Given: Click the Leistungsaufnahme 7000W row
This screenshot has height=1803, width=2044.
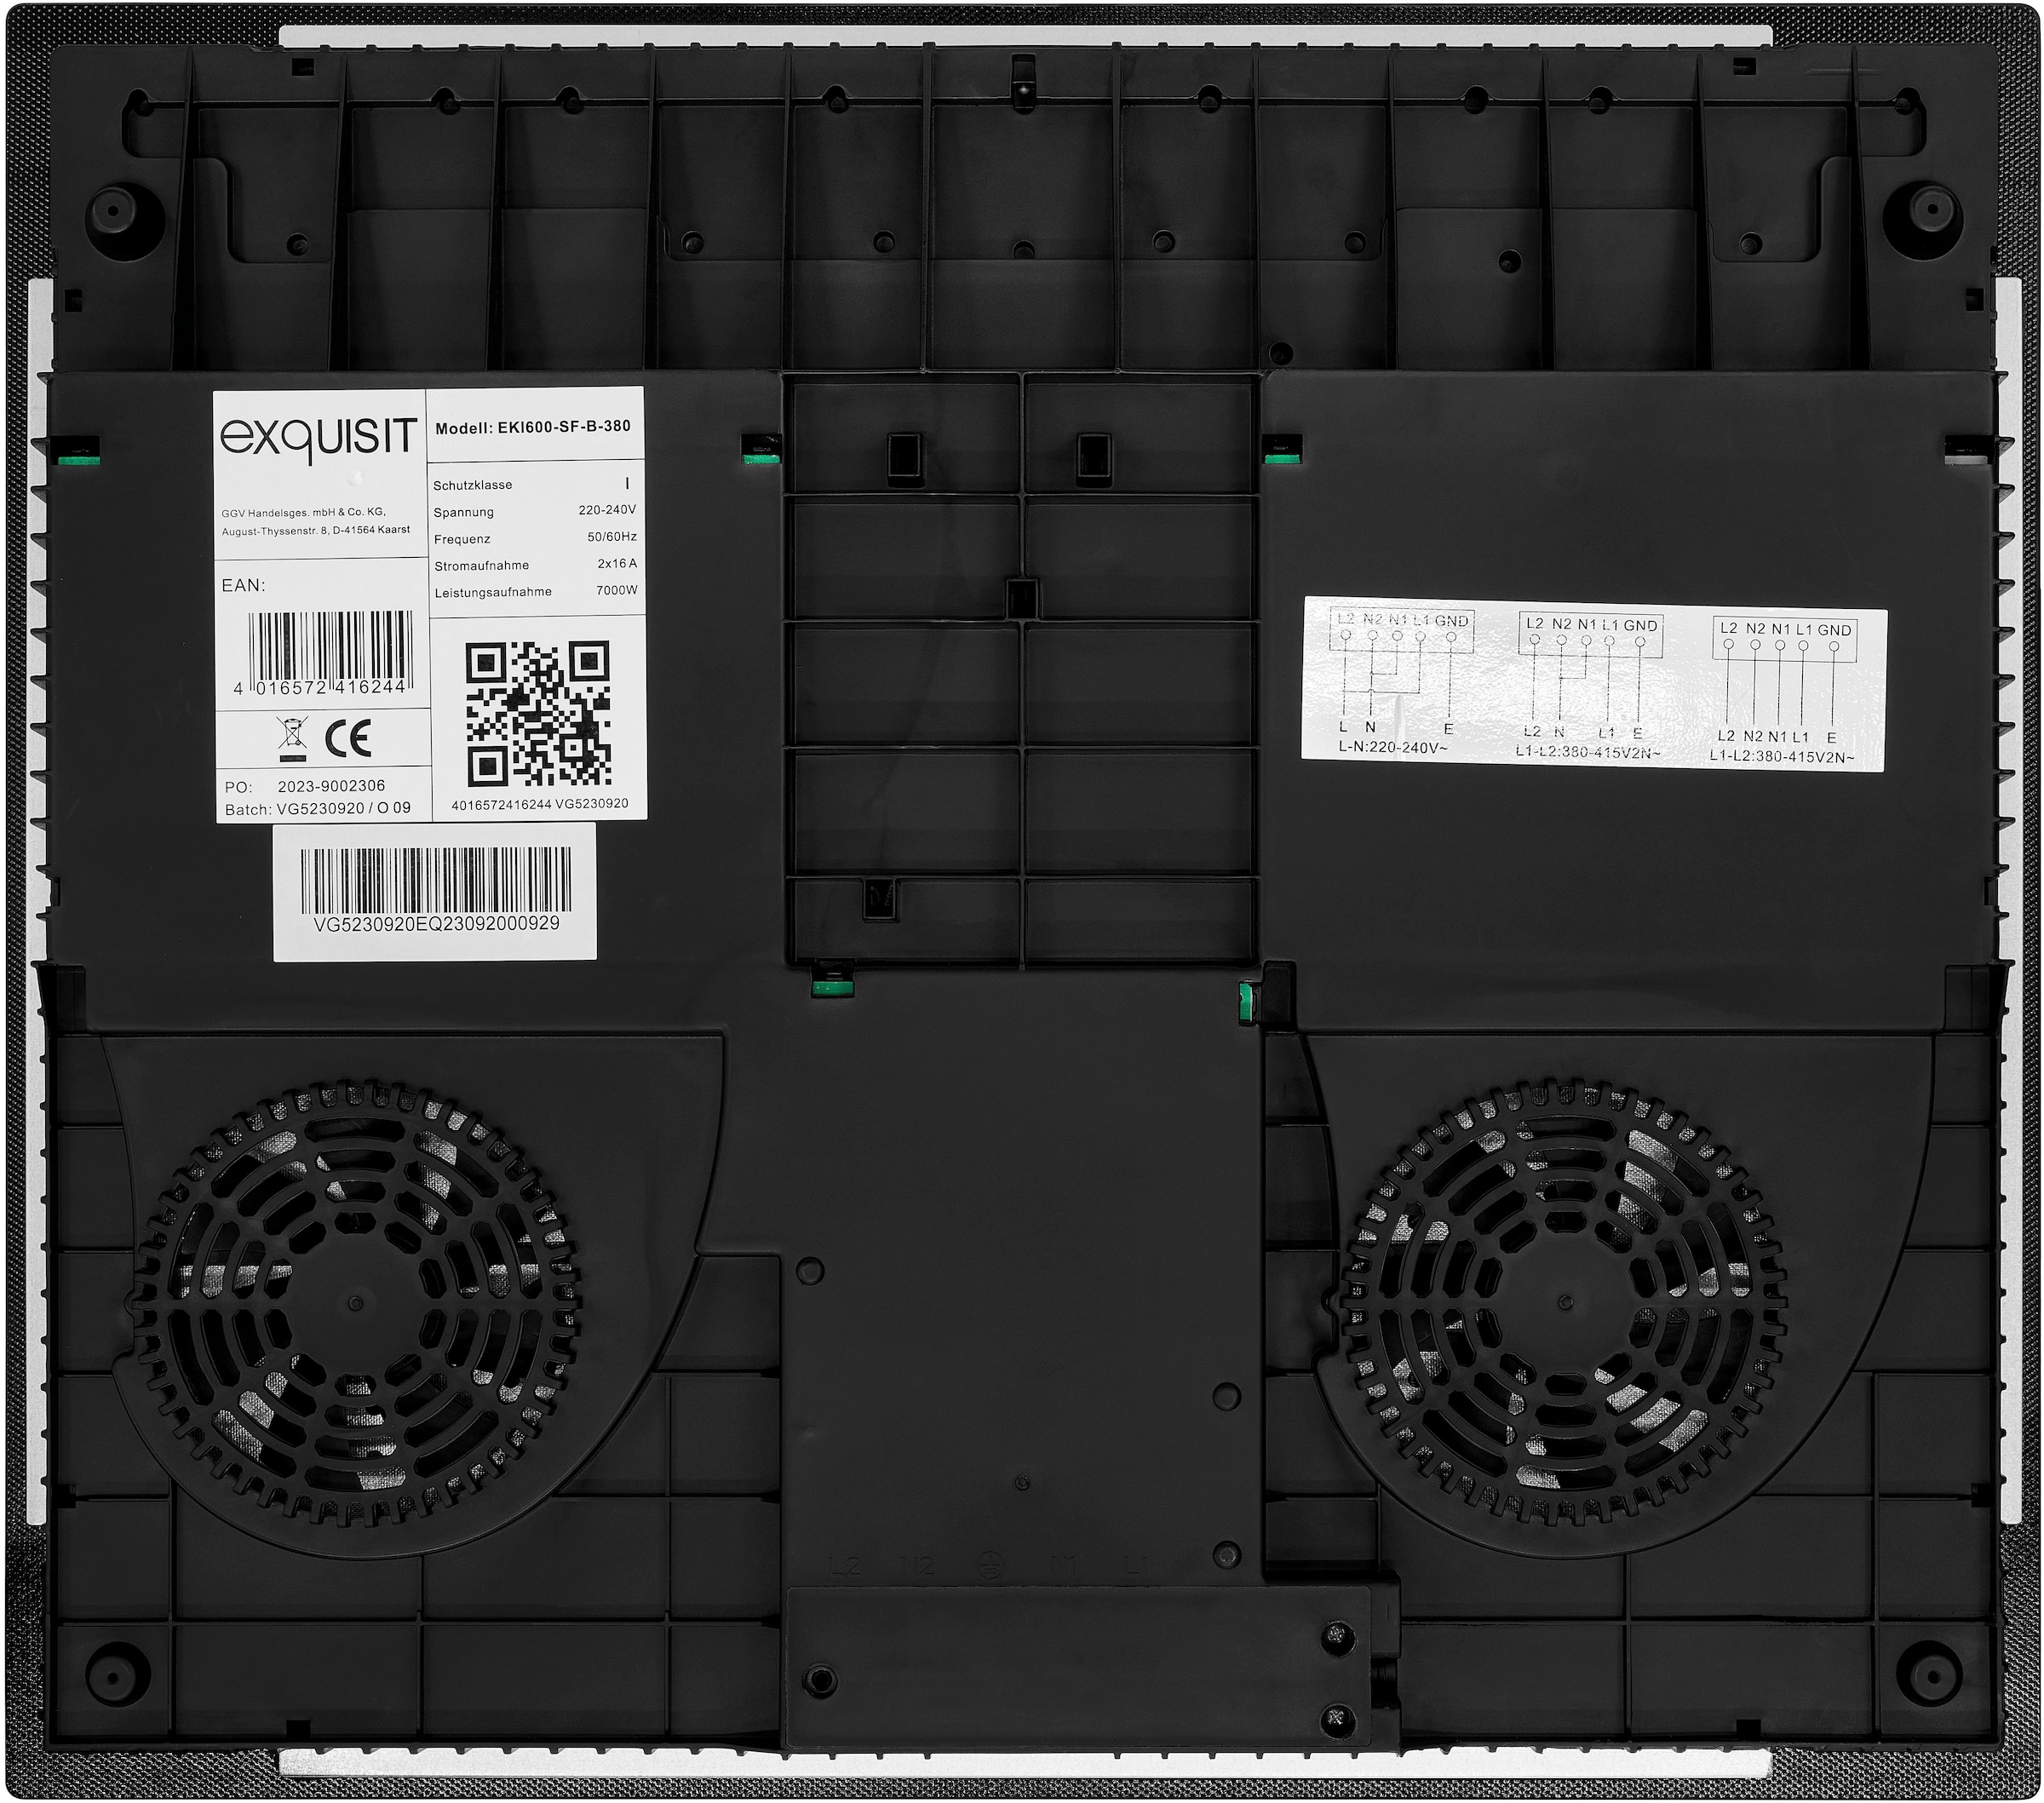Looking at the screenshot, I should [535, 591].
